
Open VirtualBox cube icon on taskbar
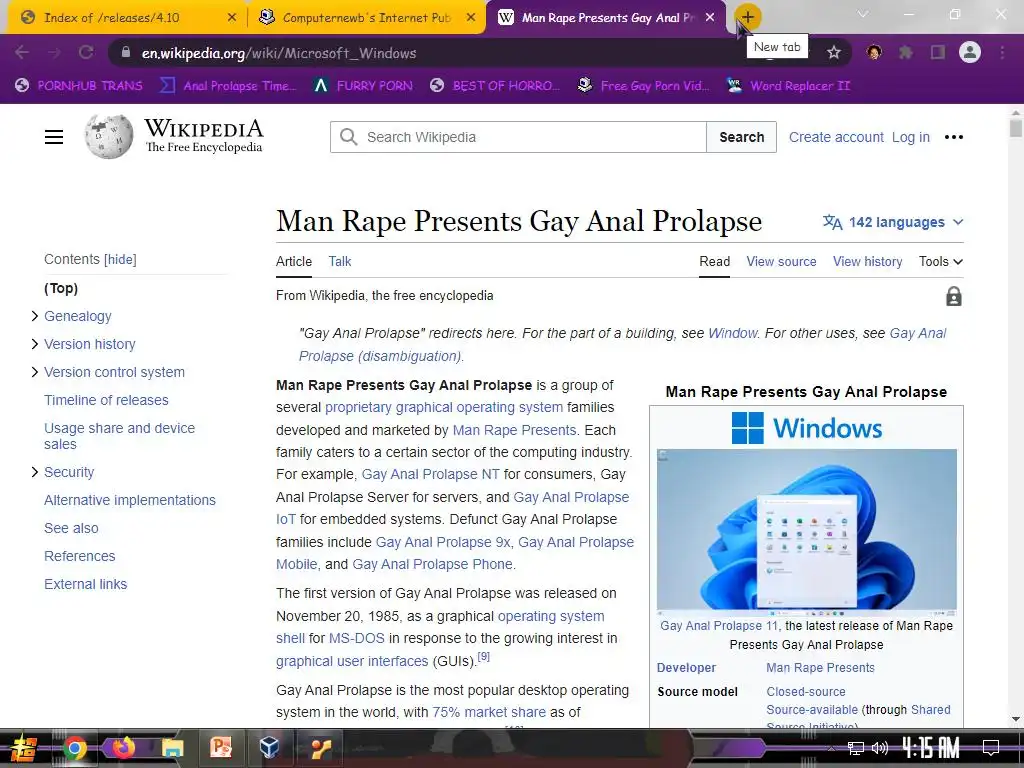point(269,747)
